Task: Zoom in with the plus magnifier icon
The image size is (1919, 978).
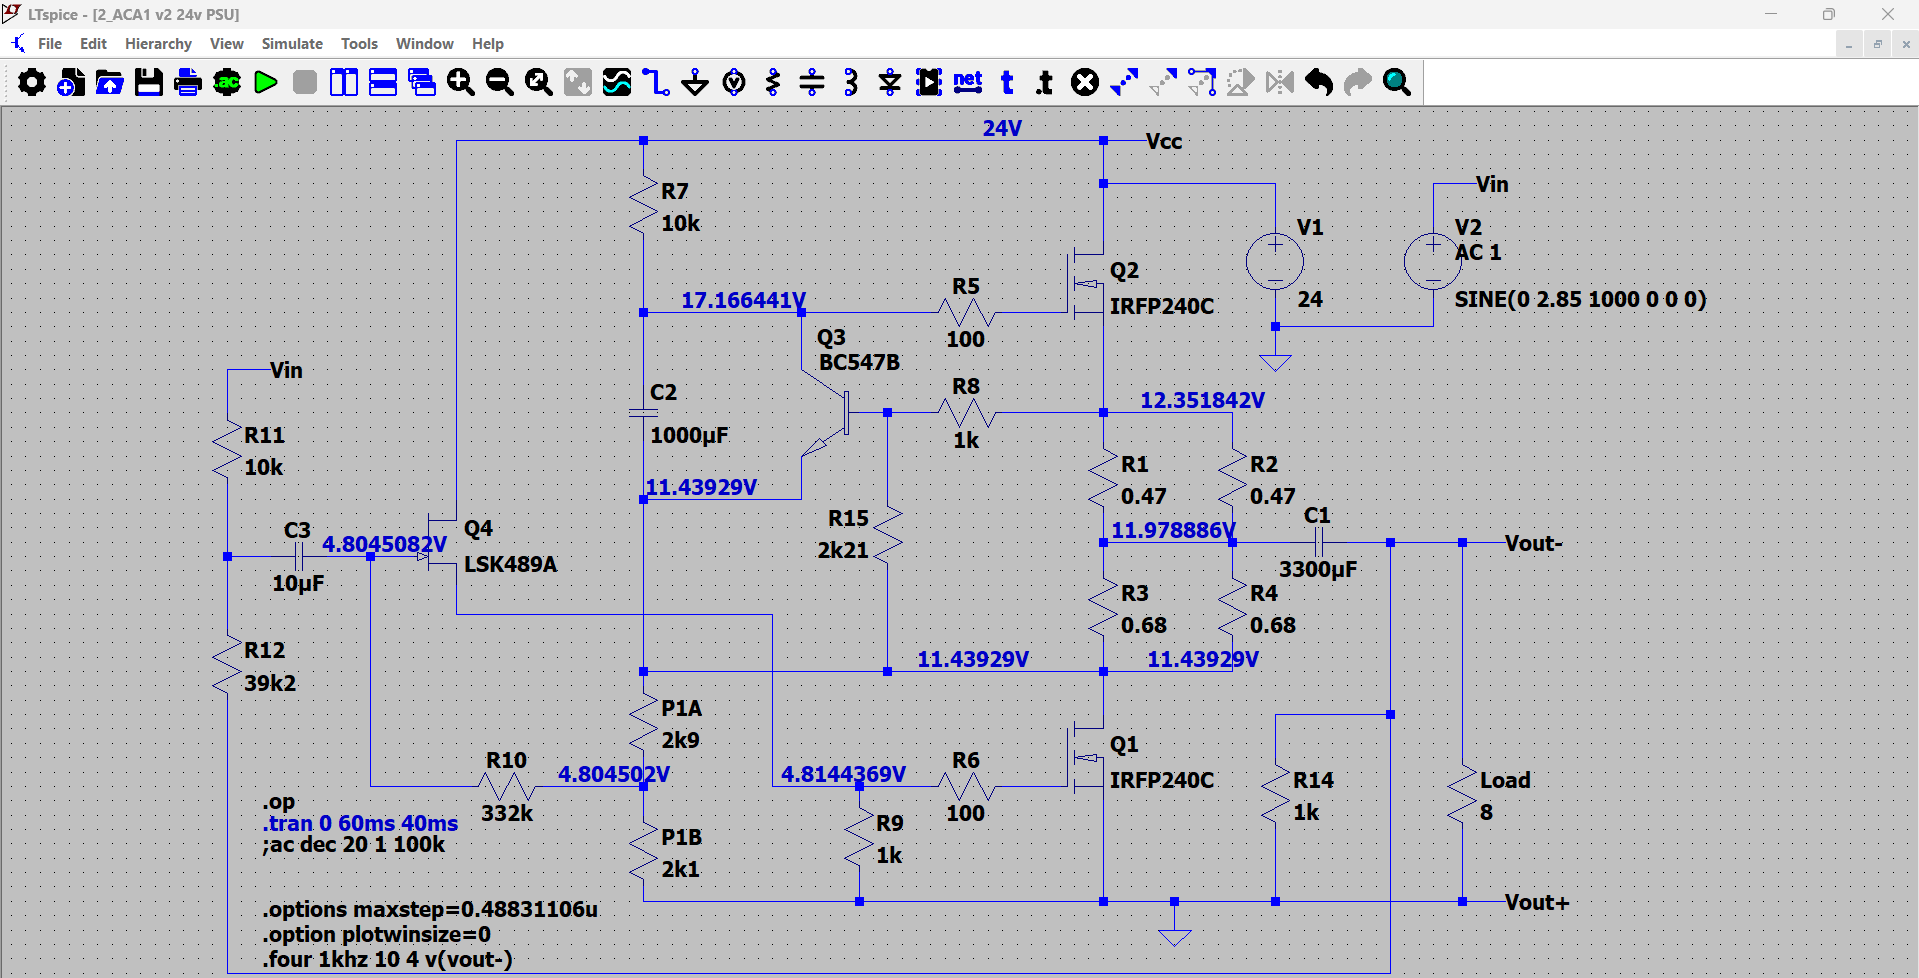Action: pos(461,82)
